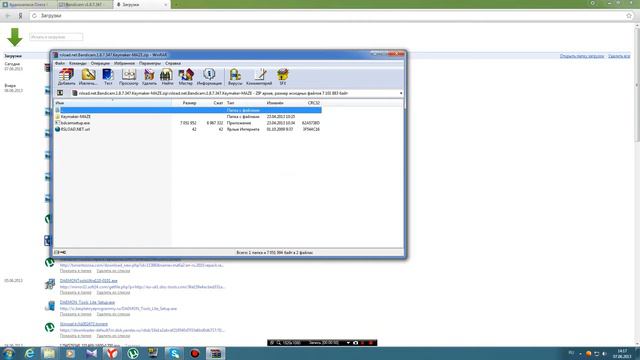Open the Файл menu in WinRAR
The image size is (640, 360).
(60, 63)
